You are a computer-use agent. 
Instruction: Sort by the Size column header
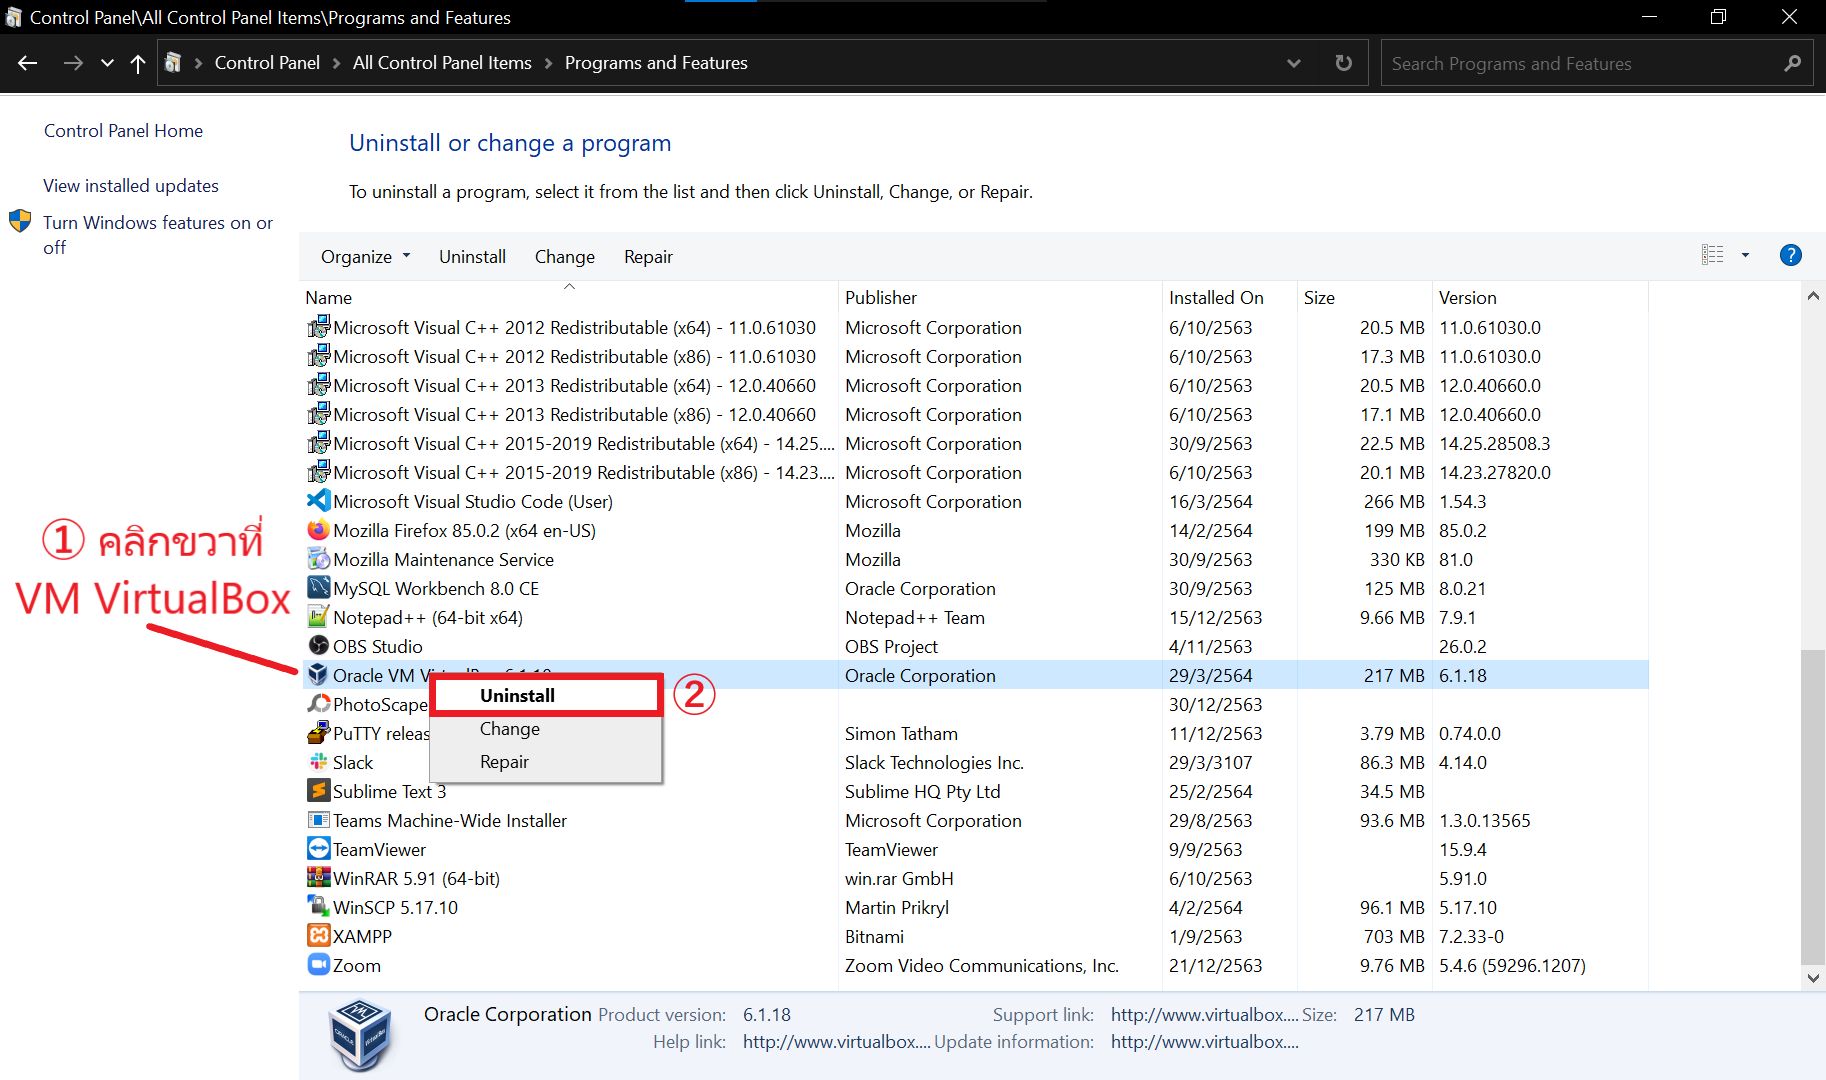click(1319, 298)
